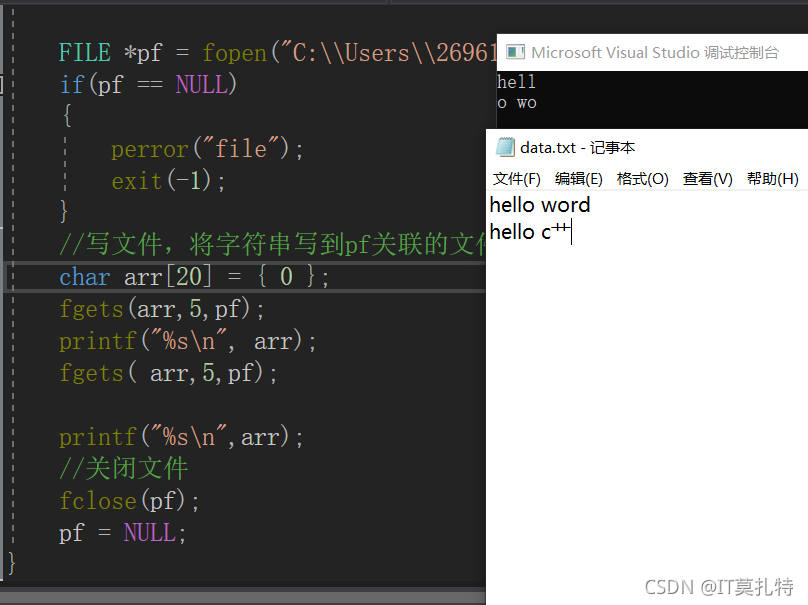This screenshot has width=808, height=605.
Task: Click the exit(-1) code line
Action: tap(168, 181)
